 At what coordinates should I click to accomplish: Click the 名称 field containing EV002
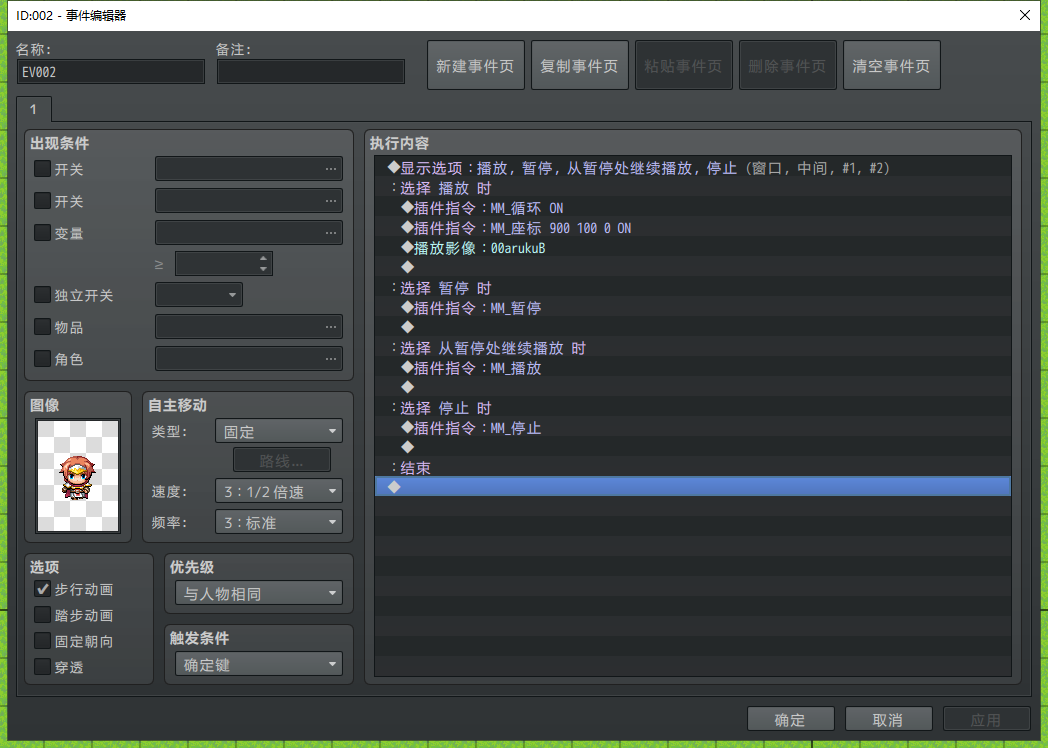click(111, 72)
